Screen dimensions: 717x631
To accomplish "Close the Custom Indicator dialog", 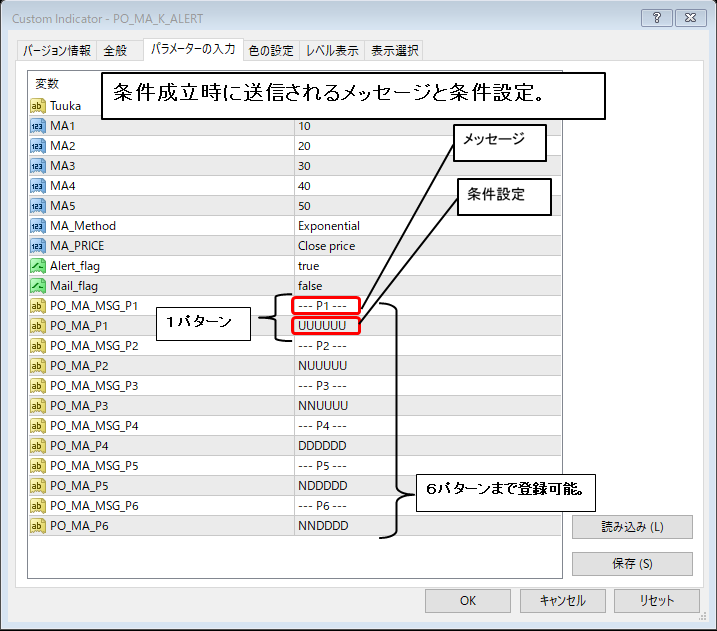I will [691, 18].
